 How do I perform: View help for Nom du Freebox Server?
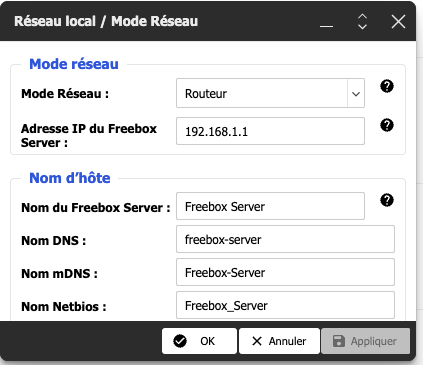(387, 200)
